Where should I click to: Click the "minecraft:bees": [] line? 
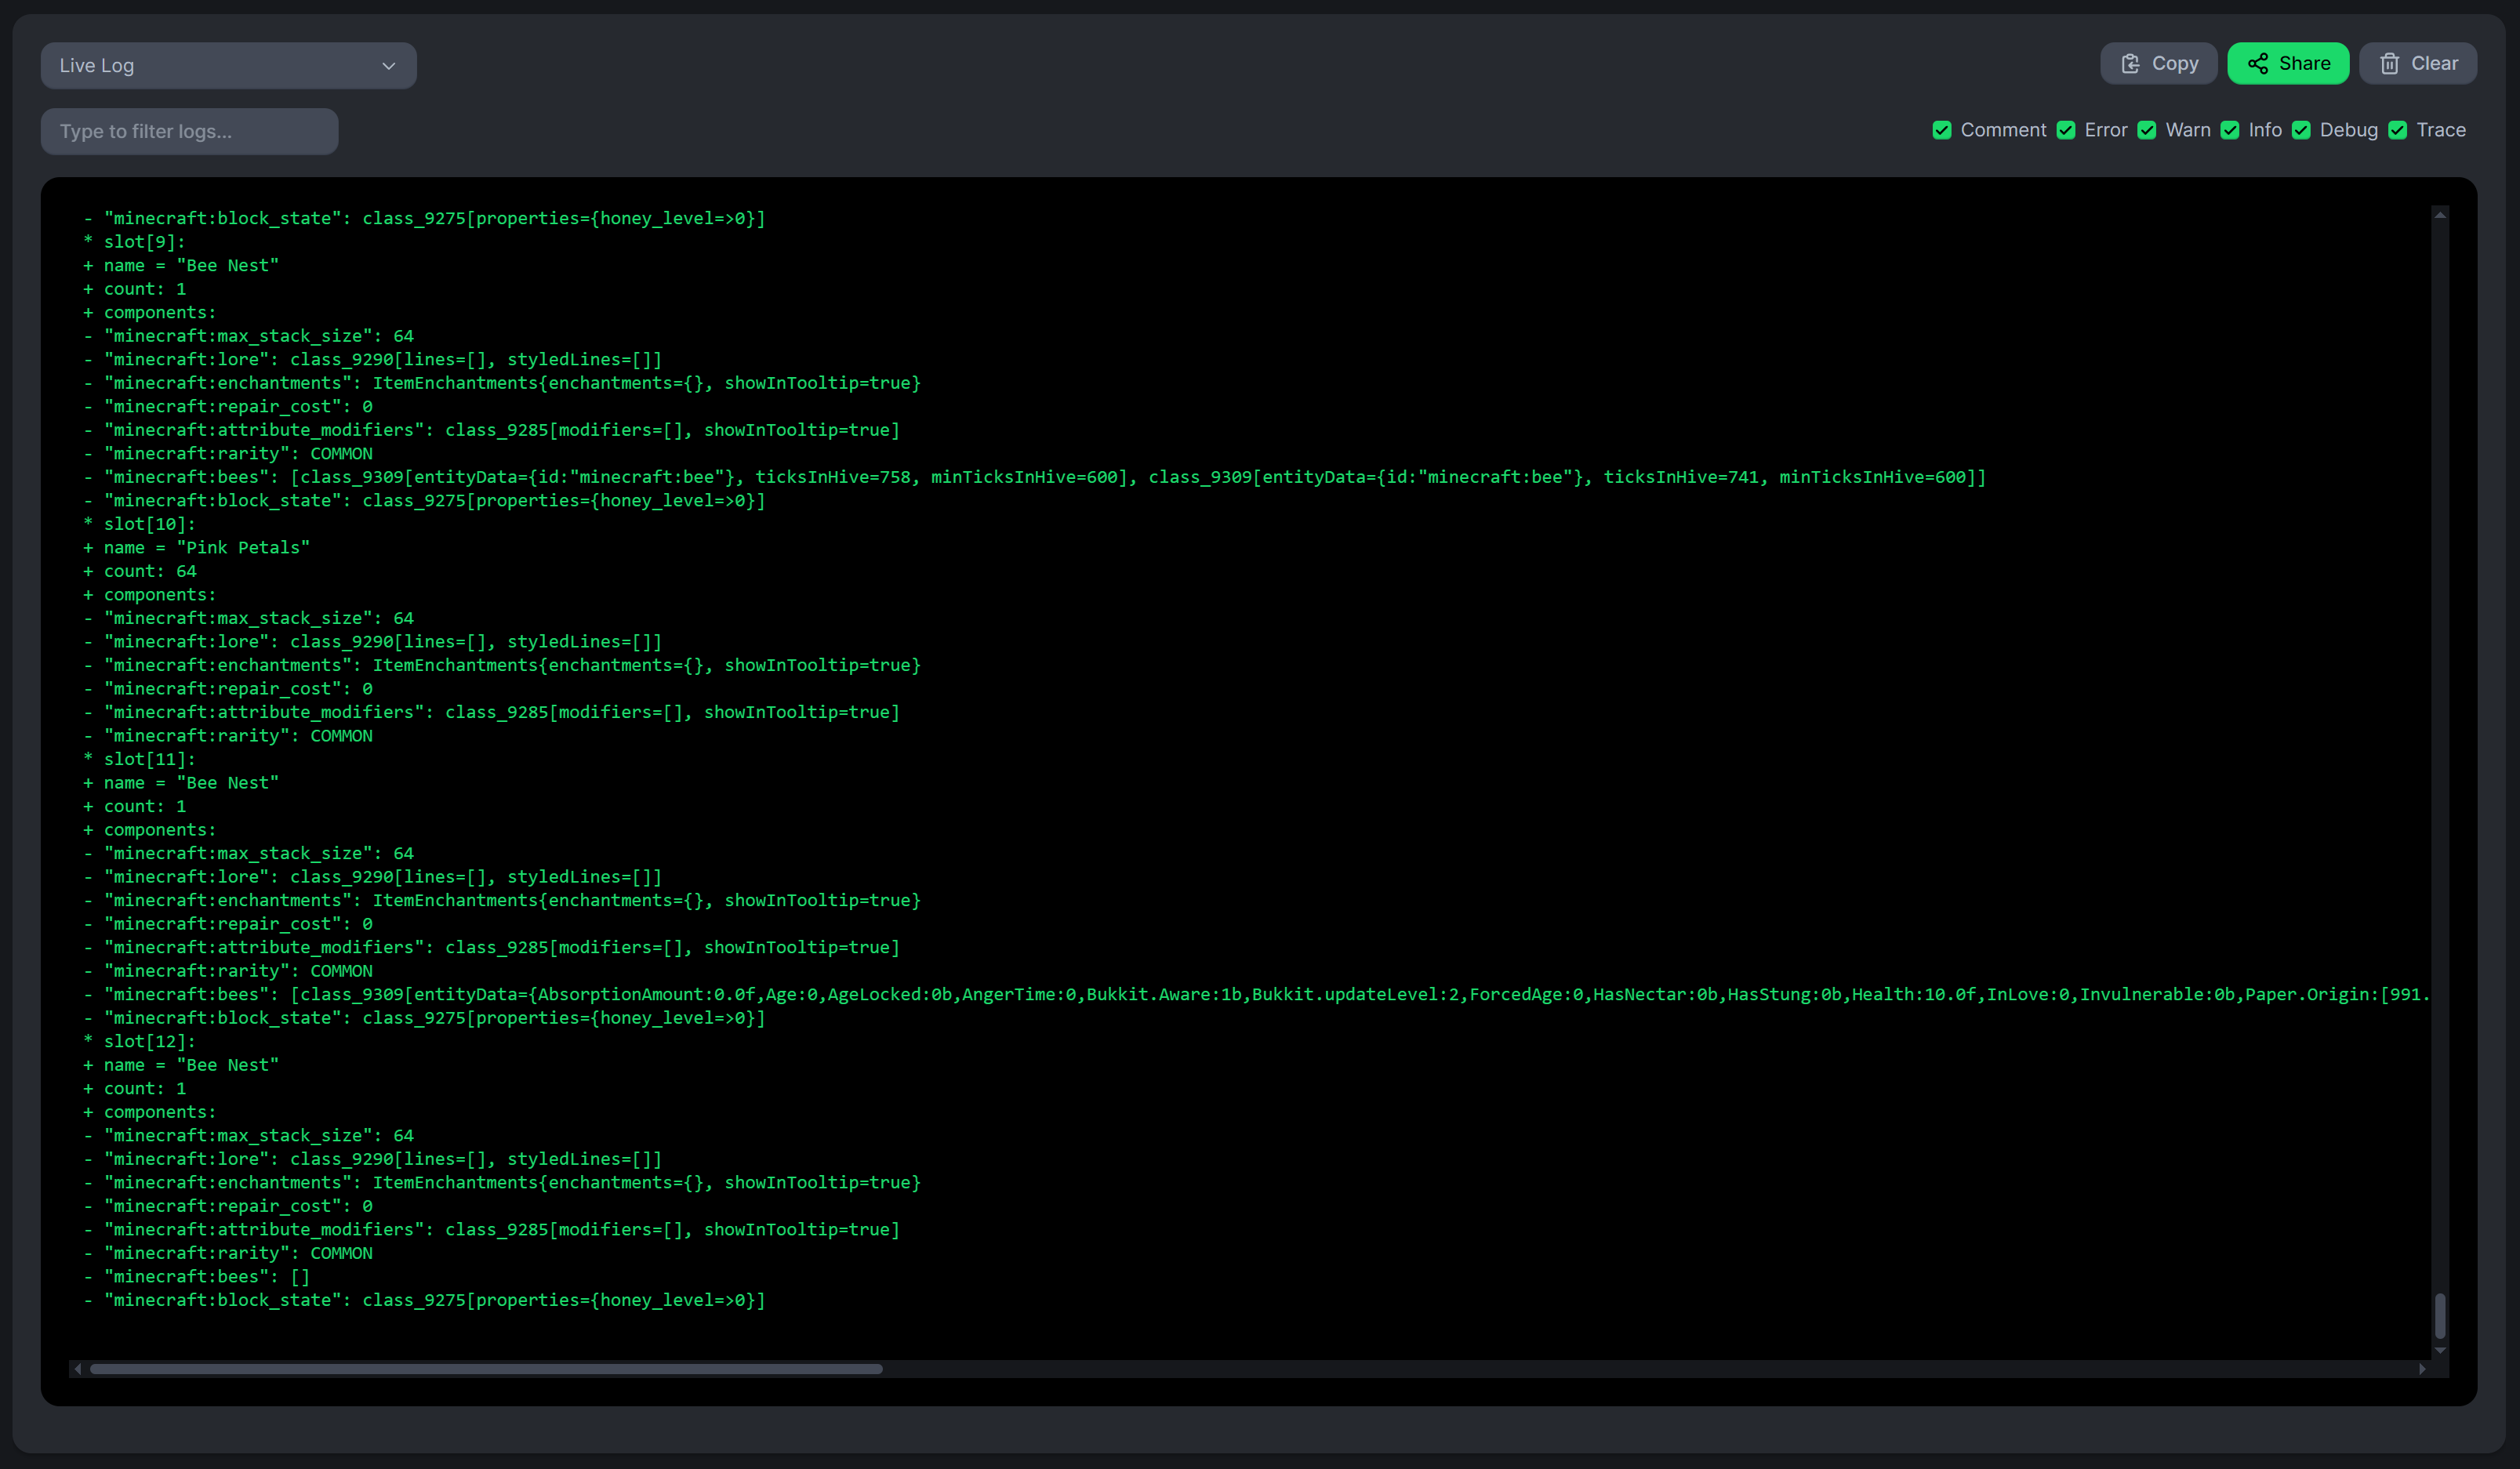(197, 1277)
